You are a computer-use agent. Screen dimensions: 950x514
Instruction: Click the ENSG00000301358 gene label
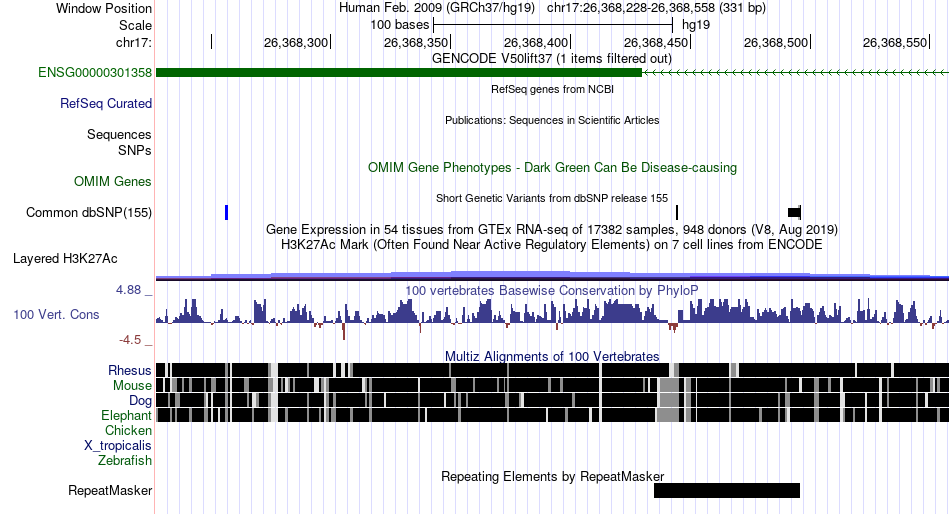[x=95, y=73]
